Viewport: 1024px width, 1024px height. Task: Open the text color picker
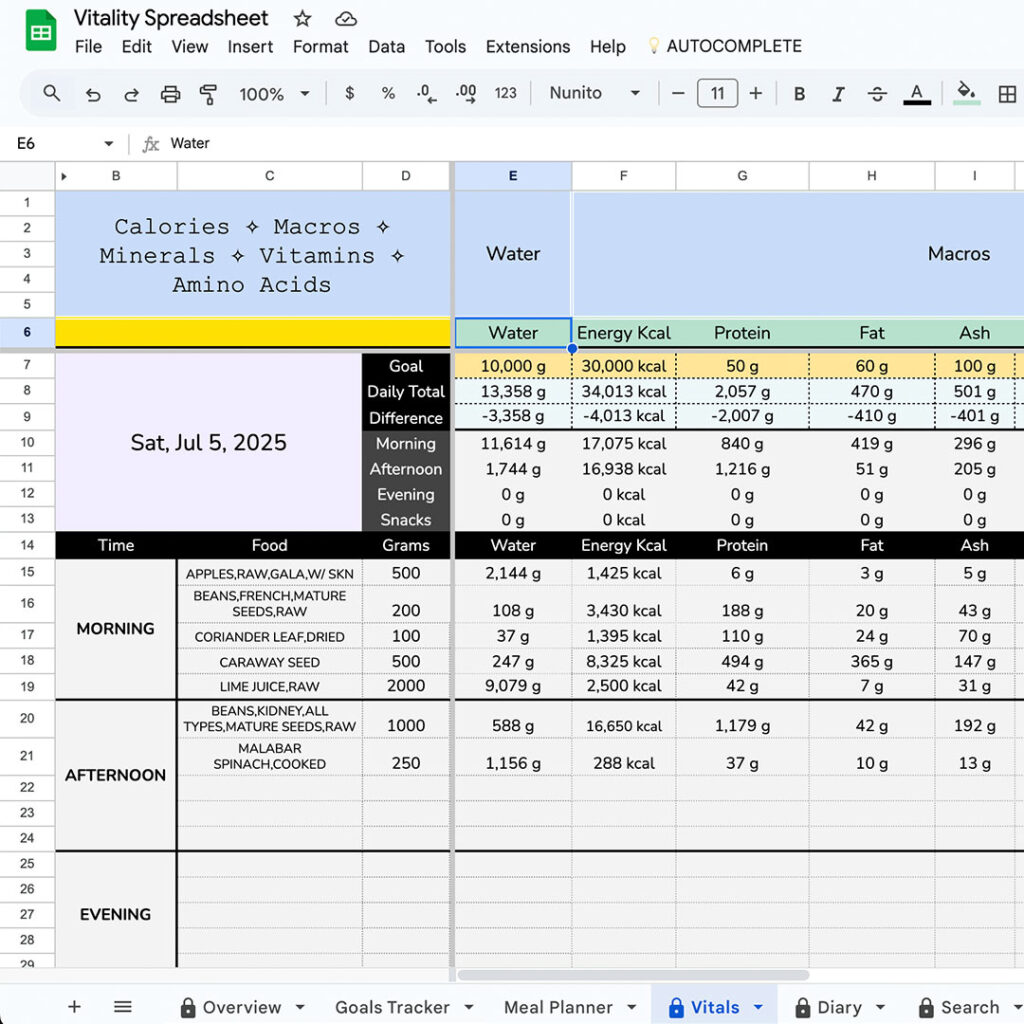click(x=917, y=94)
